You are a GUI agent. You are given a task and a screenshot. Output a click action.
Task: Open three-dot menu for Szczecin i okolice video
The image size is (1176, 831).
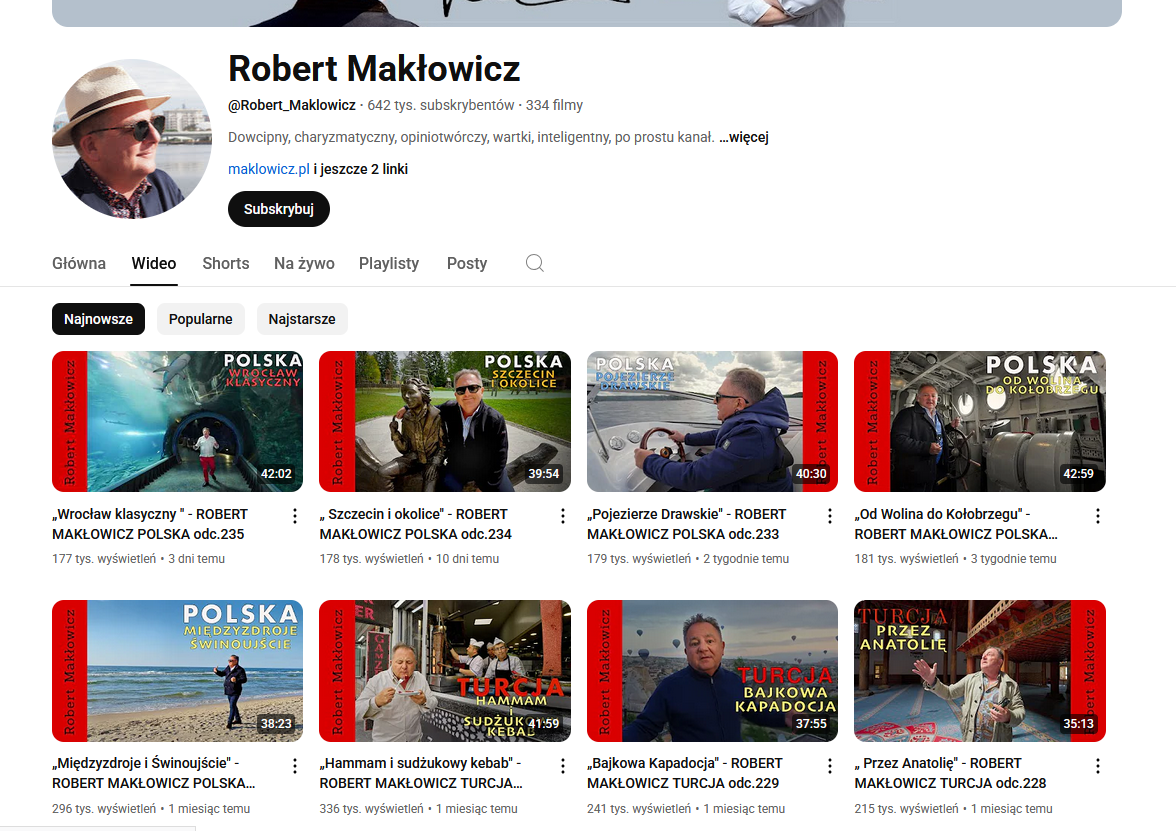click(x=562, y=516)
